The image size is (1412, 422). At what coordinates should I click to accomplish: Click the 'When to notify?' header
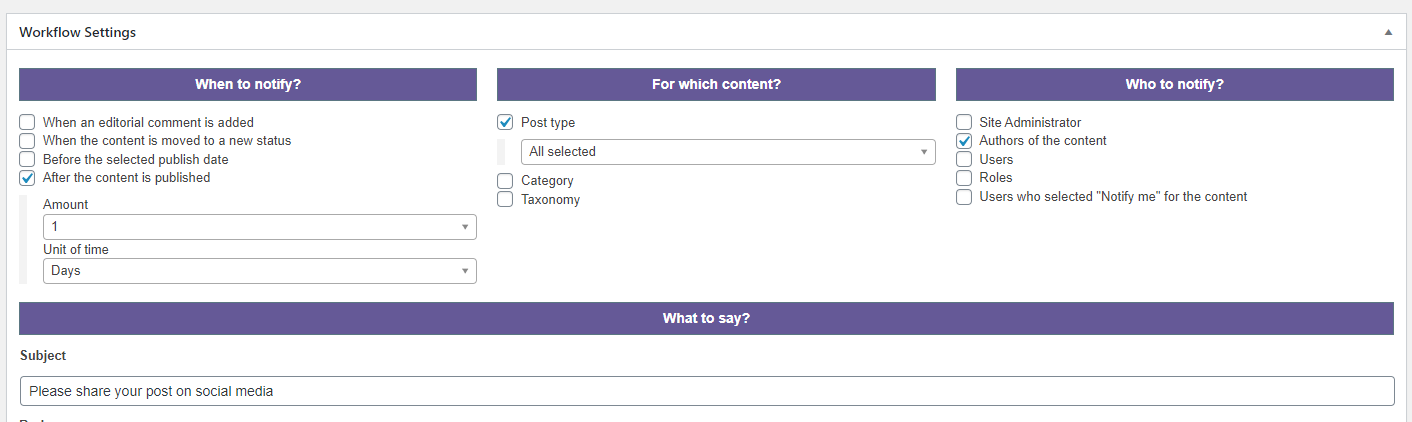click(x=248, y=85)
